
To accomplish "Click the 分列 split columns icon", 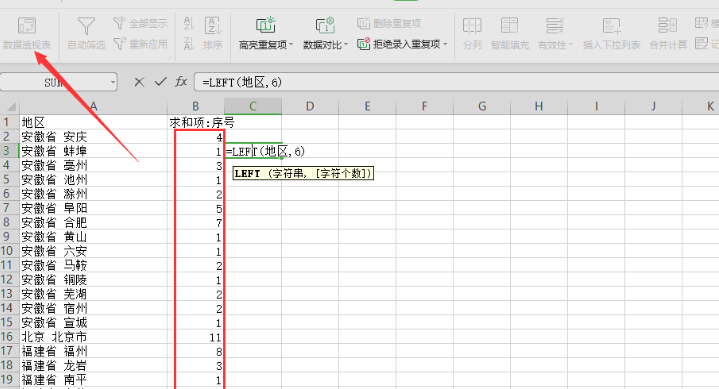I will (472, 26).
